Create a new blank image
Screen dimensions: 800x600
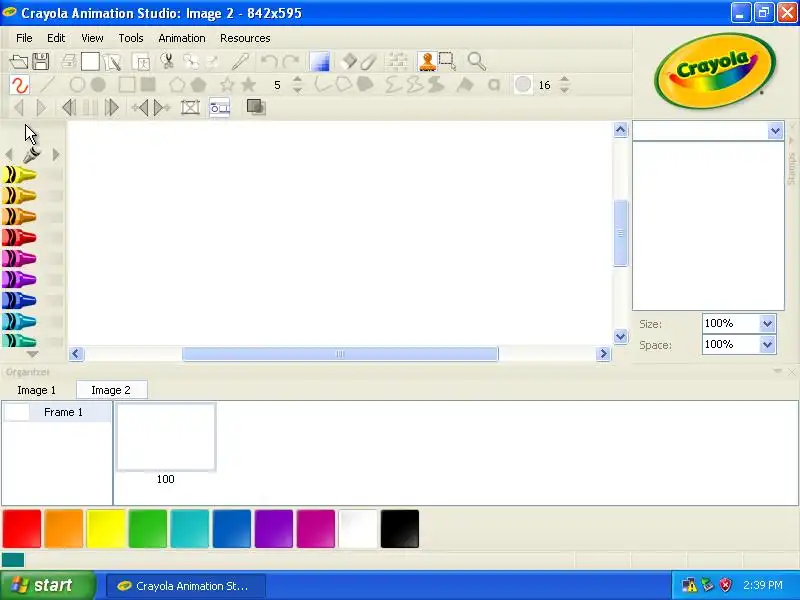pos(90,62)
